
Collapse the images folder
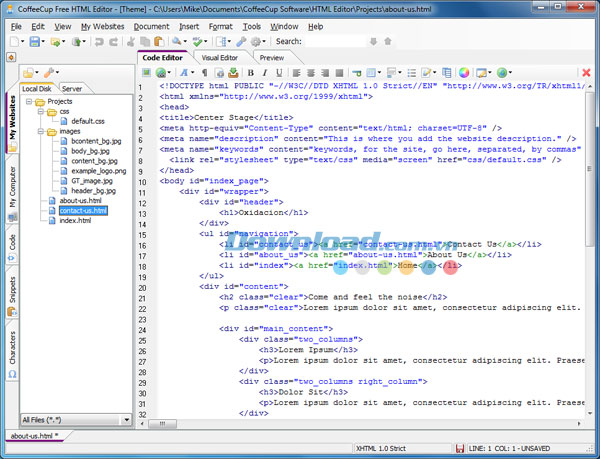[41, 131]
